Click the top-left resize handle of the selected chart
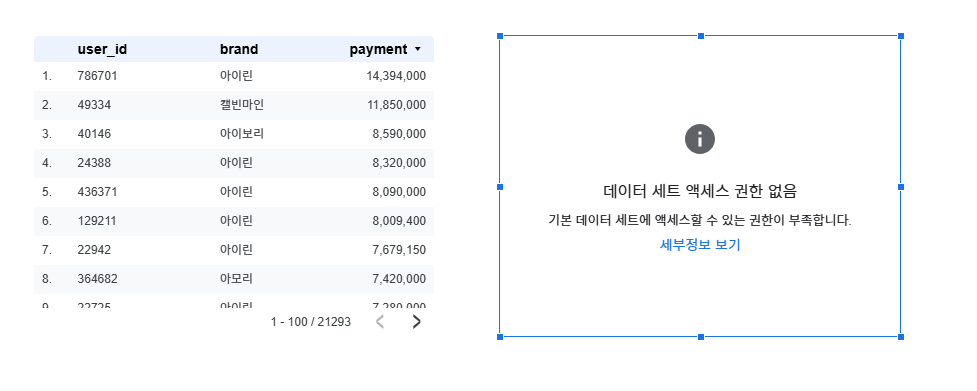 pyautogui.click(x=500, y=36)
